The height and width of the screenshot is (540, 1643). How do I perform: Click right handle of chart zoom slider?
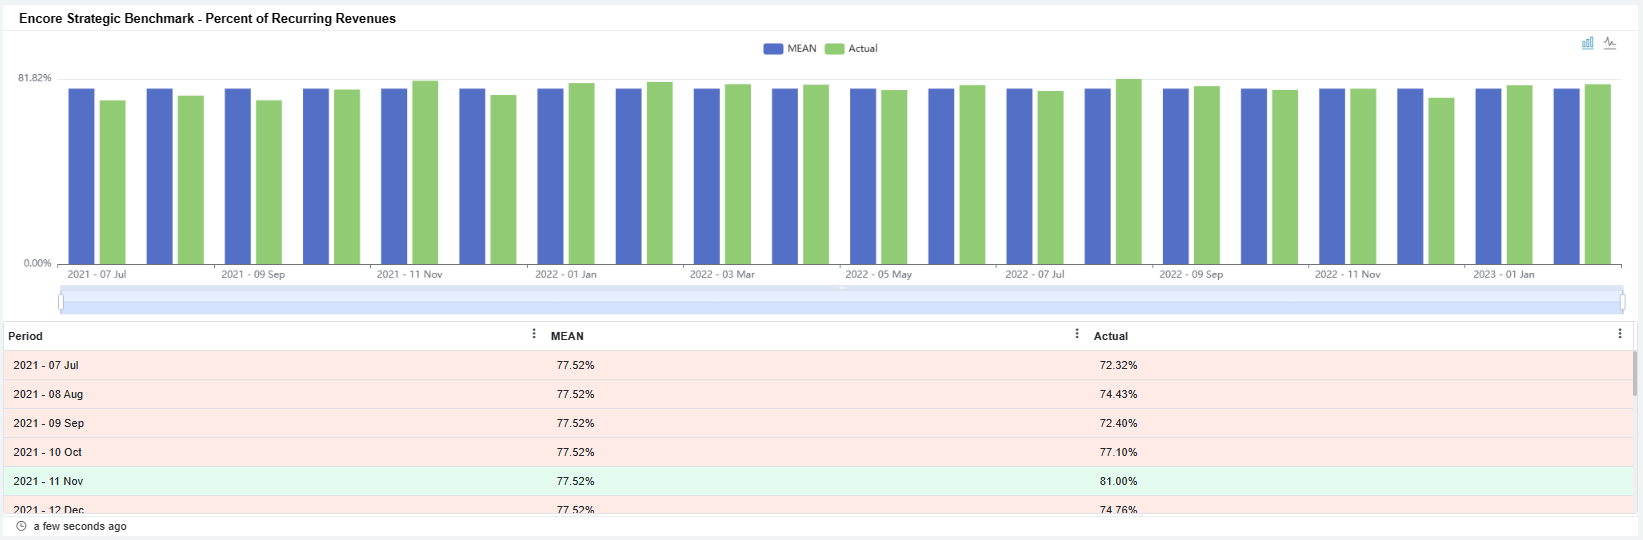point(1622,301)
